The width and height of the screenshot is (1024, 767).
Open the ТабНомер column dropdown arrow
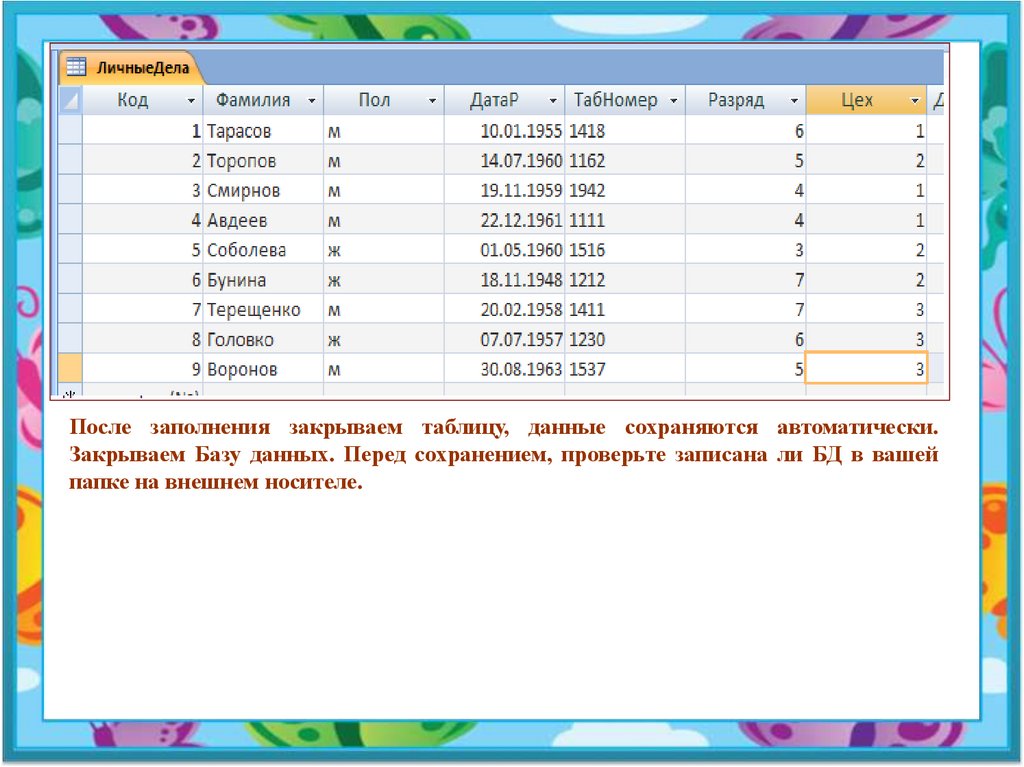(x=673, y=101)
